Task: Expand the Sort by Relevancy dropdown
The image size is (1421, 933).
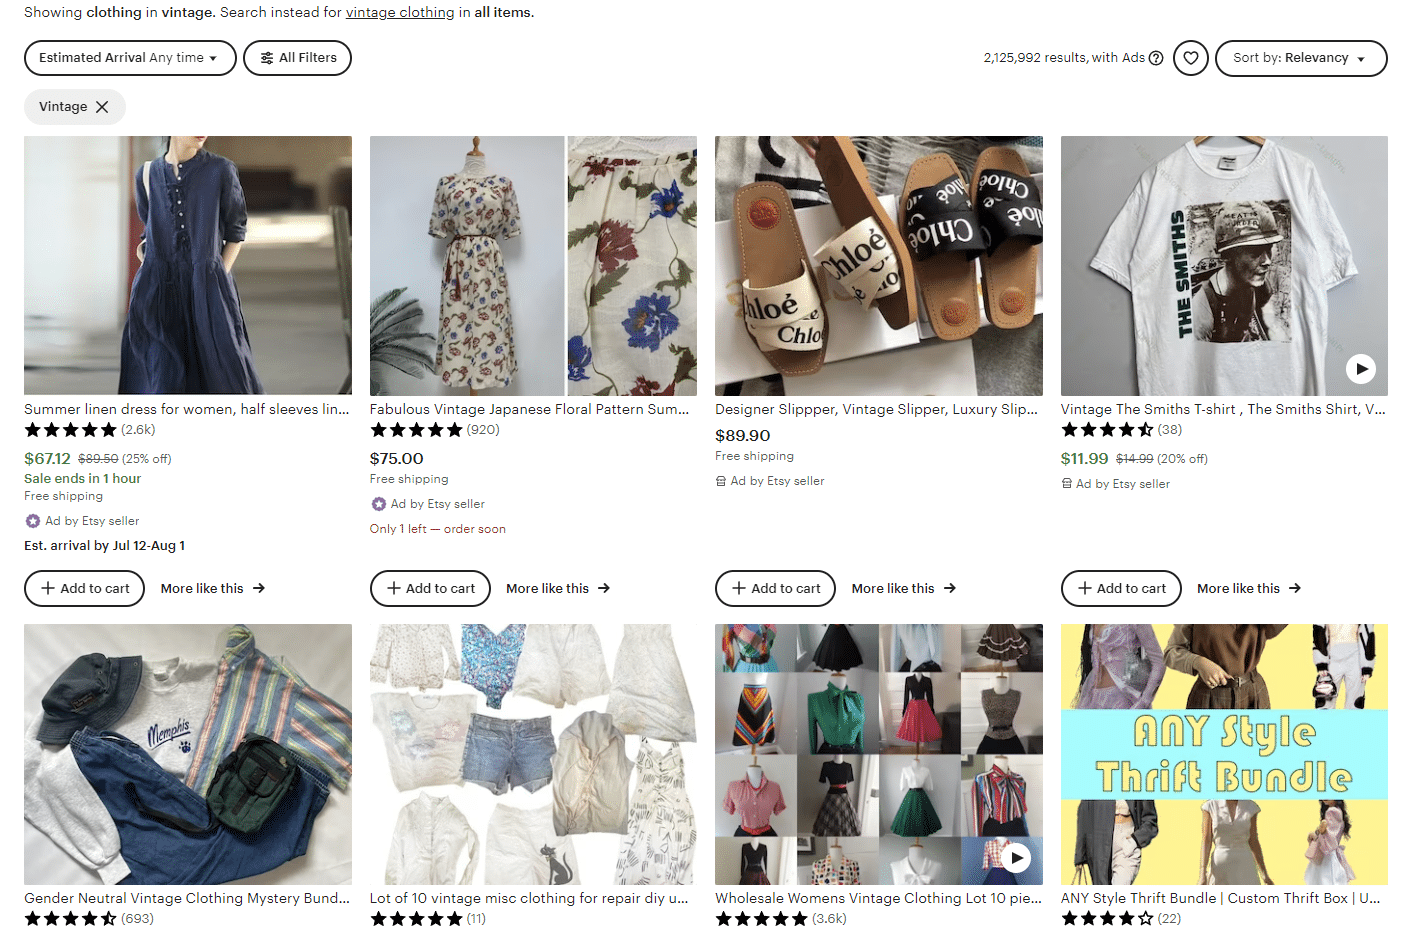Action: (1301, 58)
